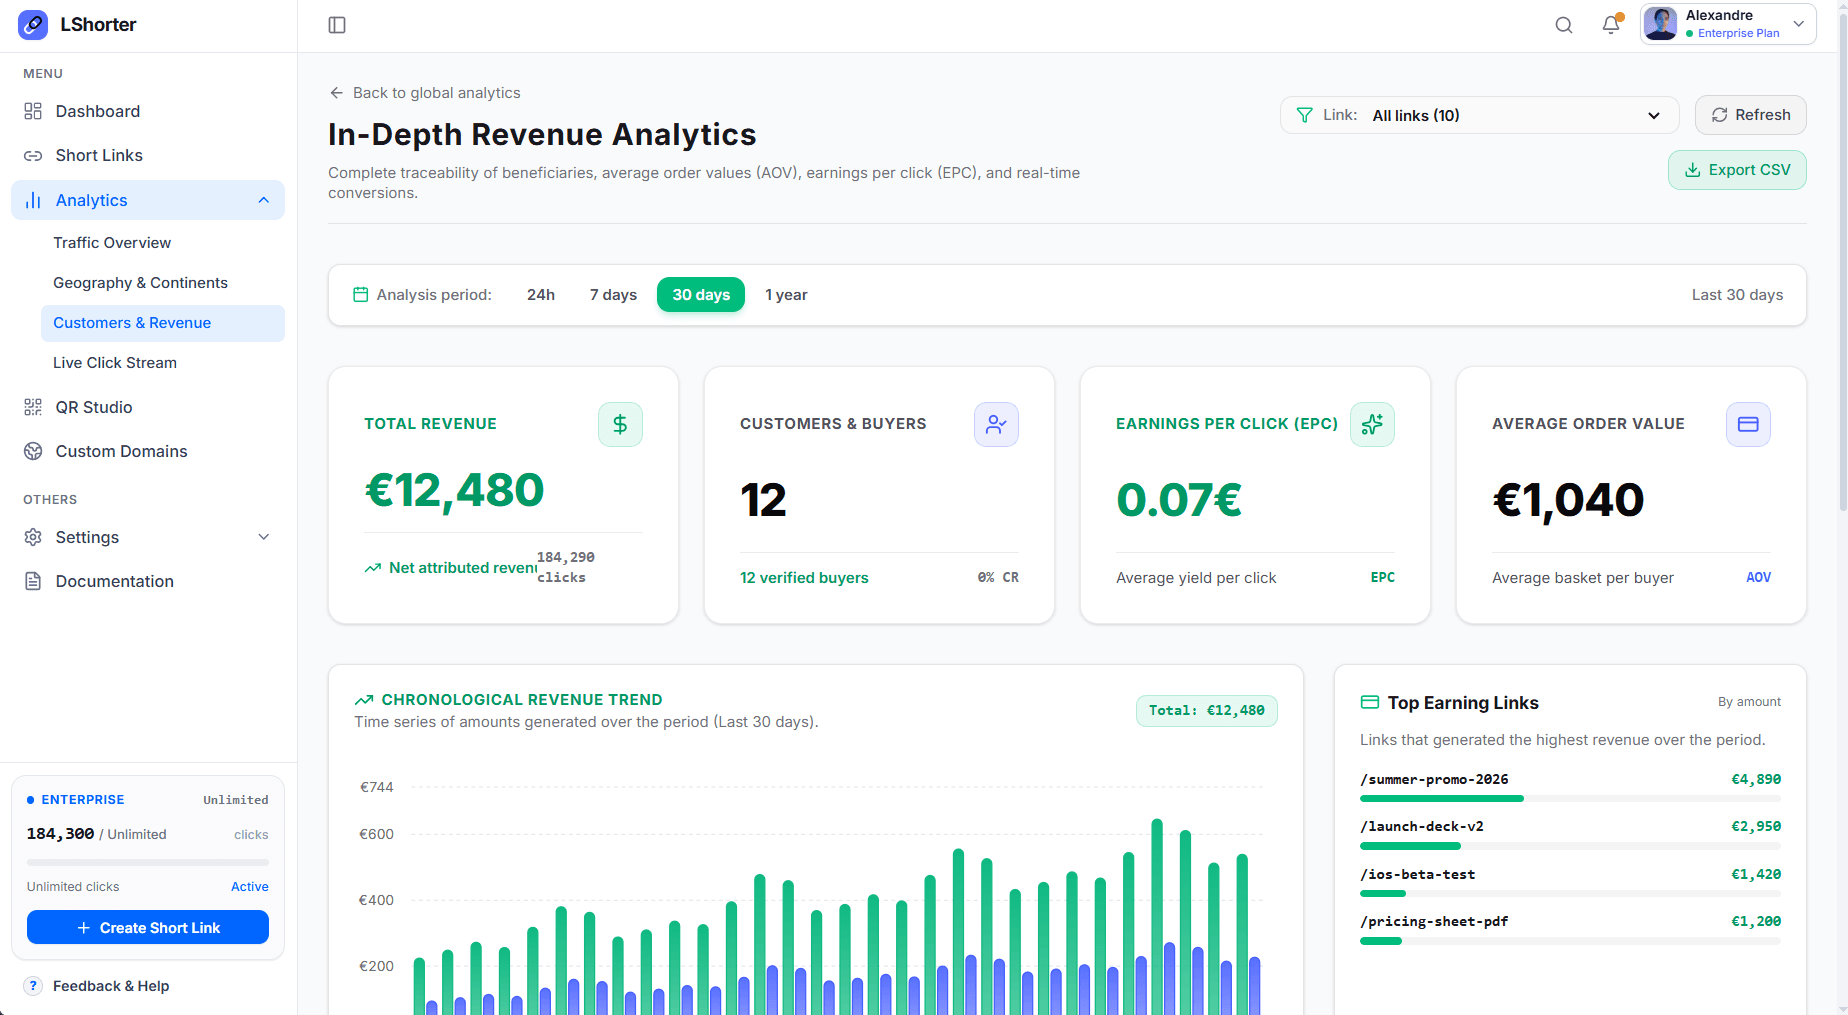Click the Documentation file icon
This screenshot has height=1015, width=1848.
[33, 581]
